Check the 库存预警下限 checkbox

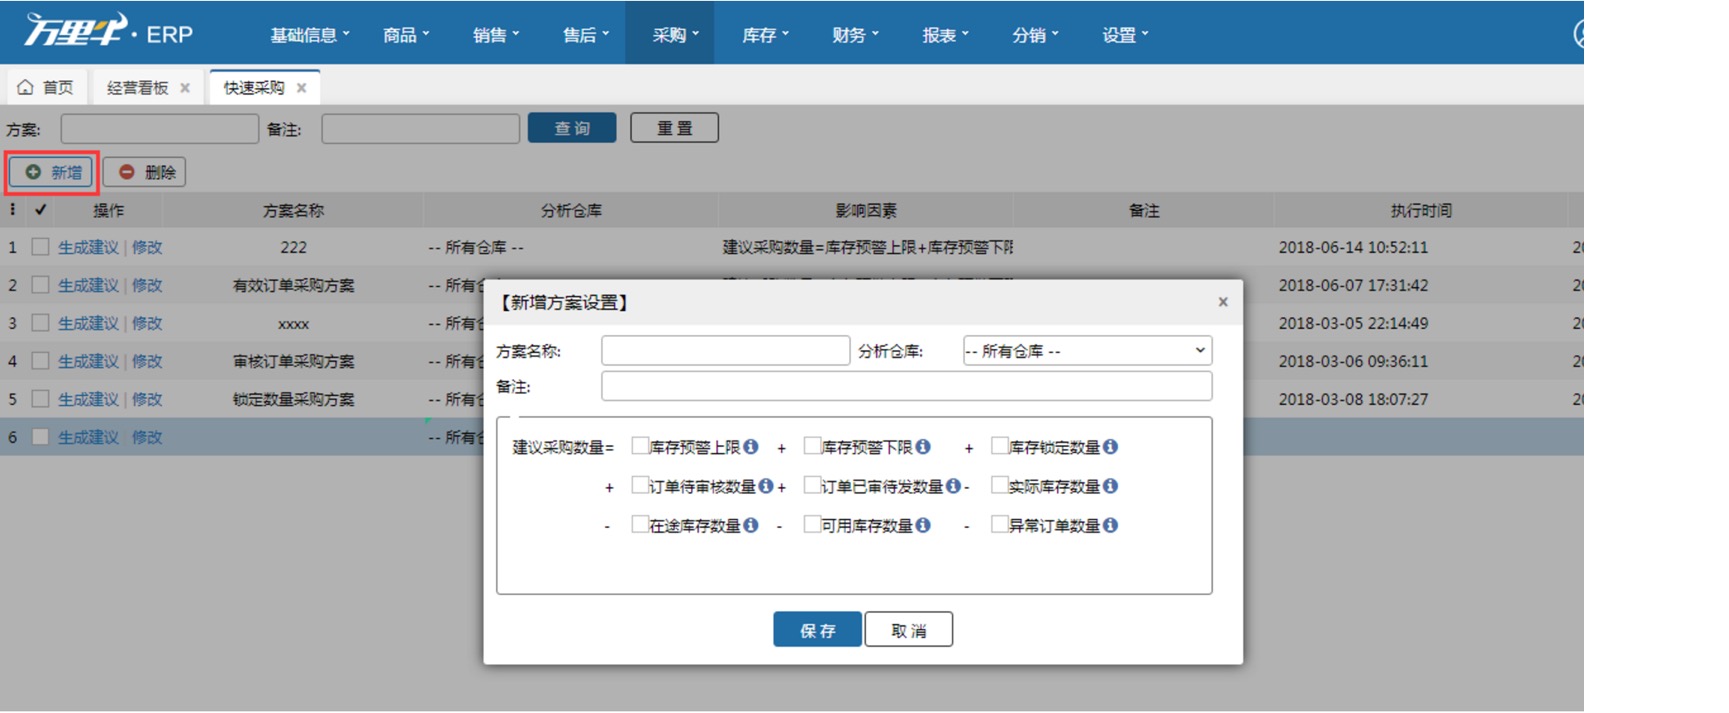pyautogui.click(x=812, y=446)
